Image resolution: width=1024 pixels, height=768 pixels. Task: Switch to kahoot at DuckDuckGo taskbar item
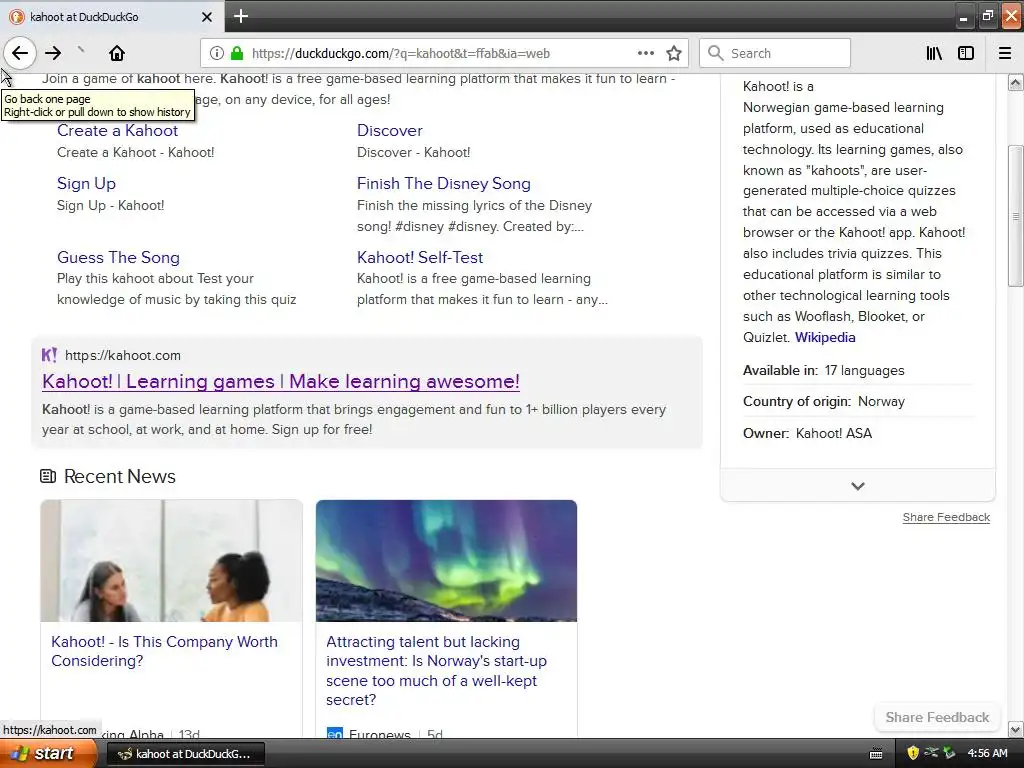(185, 754)
